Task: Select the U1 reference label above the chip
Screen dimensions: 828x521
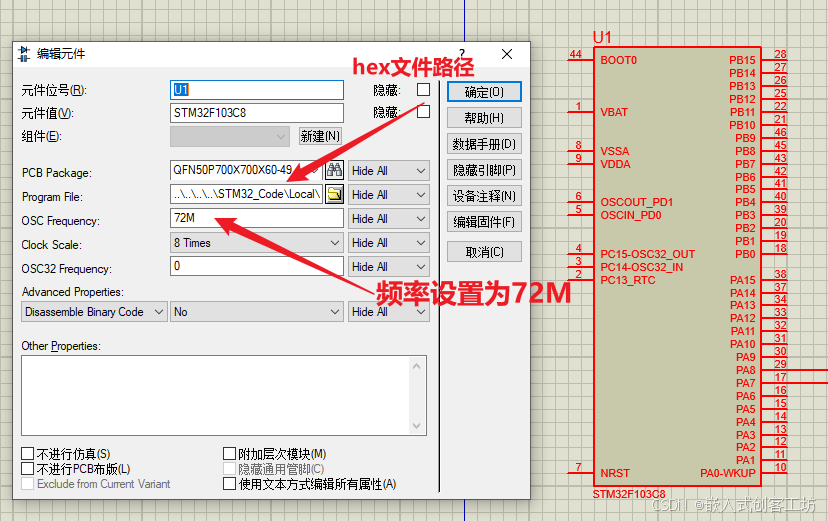Action: click(x=602, y=37)
